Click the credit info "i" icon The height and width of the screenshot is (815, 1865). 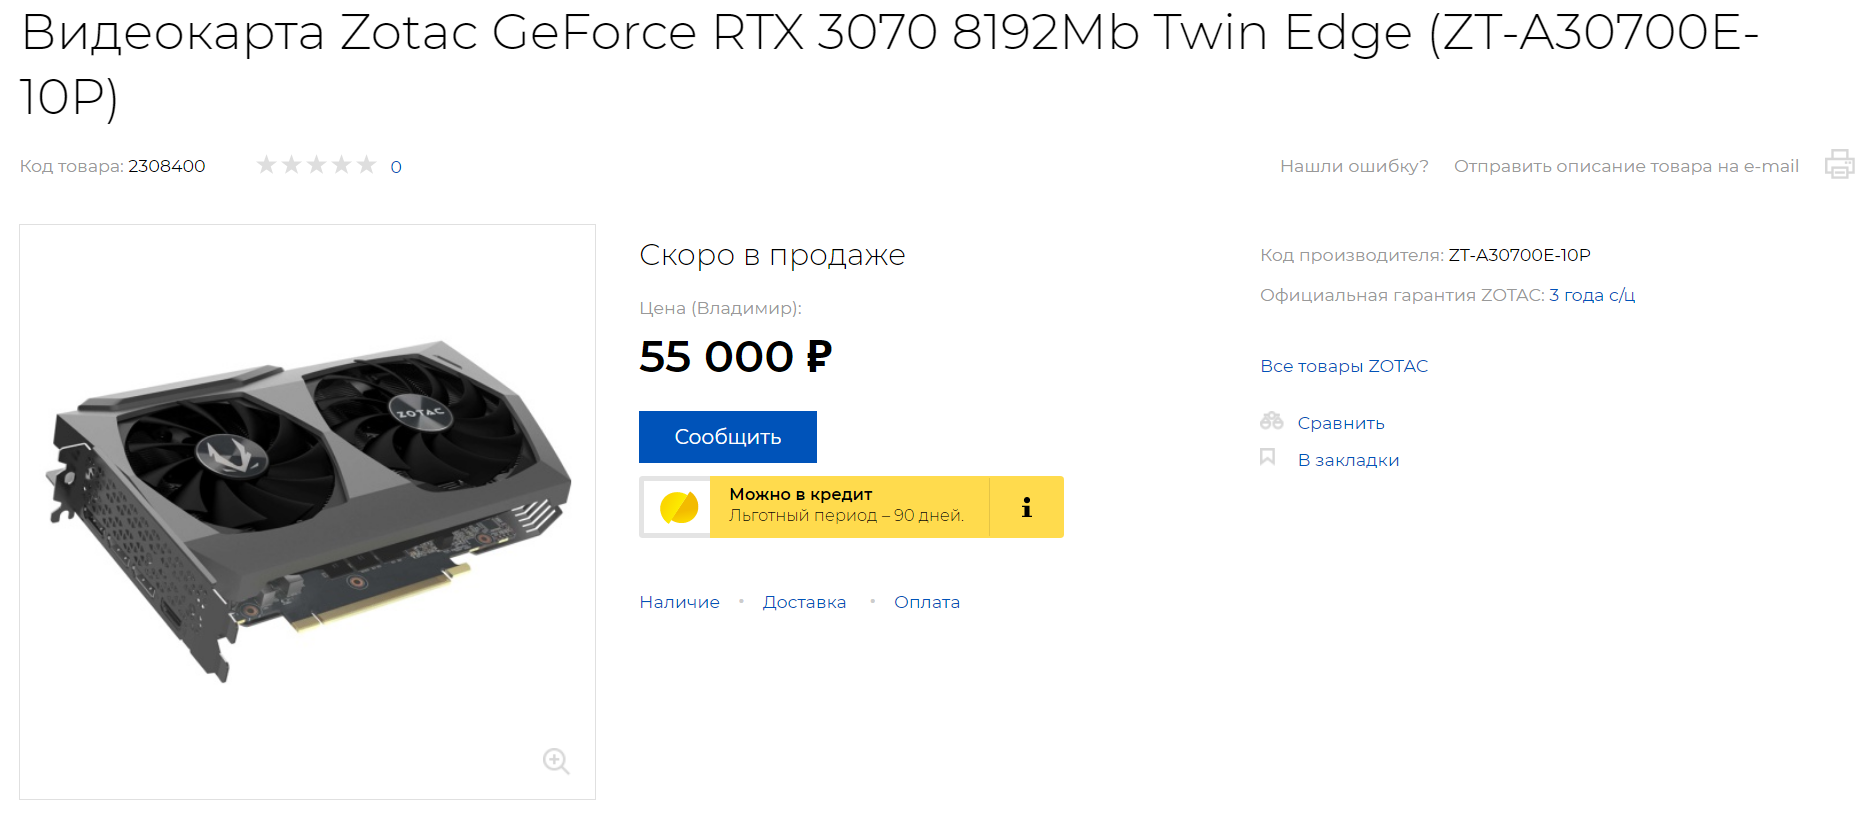tap(1026, 508)
